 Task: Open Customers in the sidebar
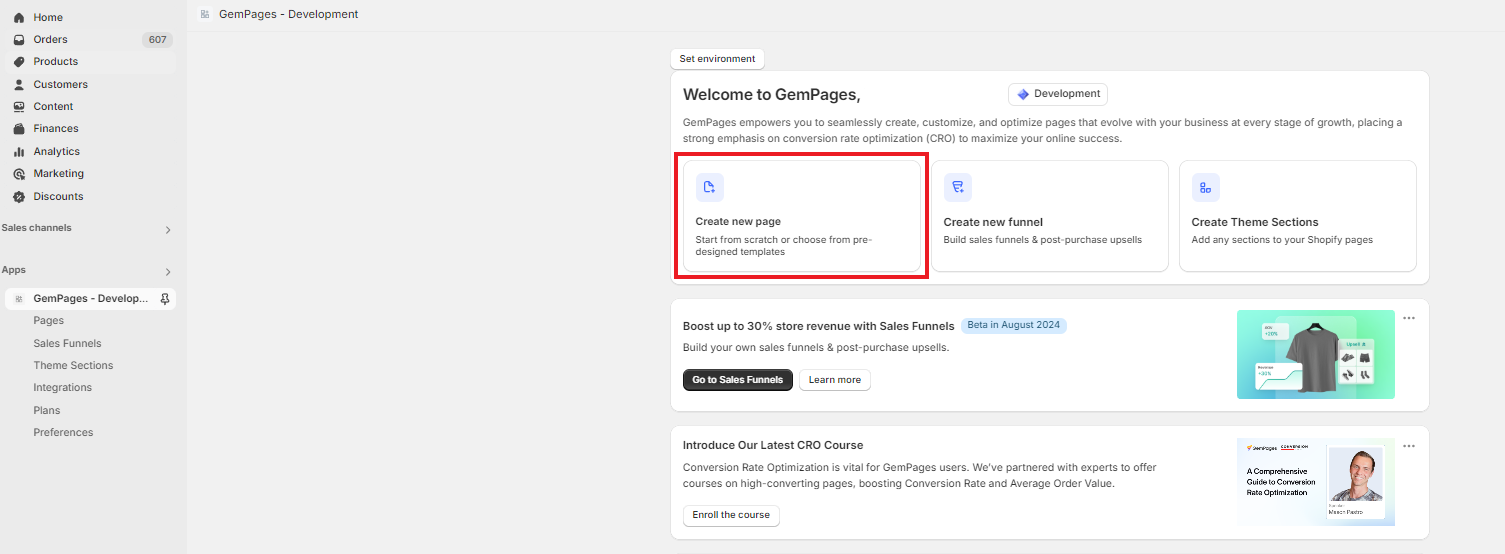click(91, 85)
